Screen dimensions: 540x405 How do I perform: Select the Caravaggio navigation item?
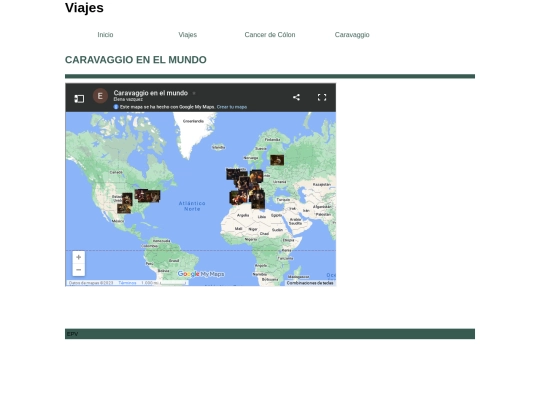pyautogui.click(x=352, y=35)
